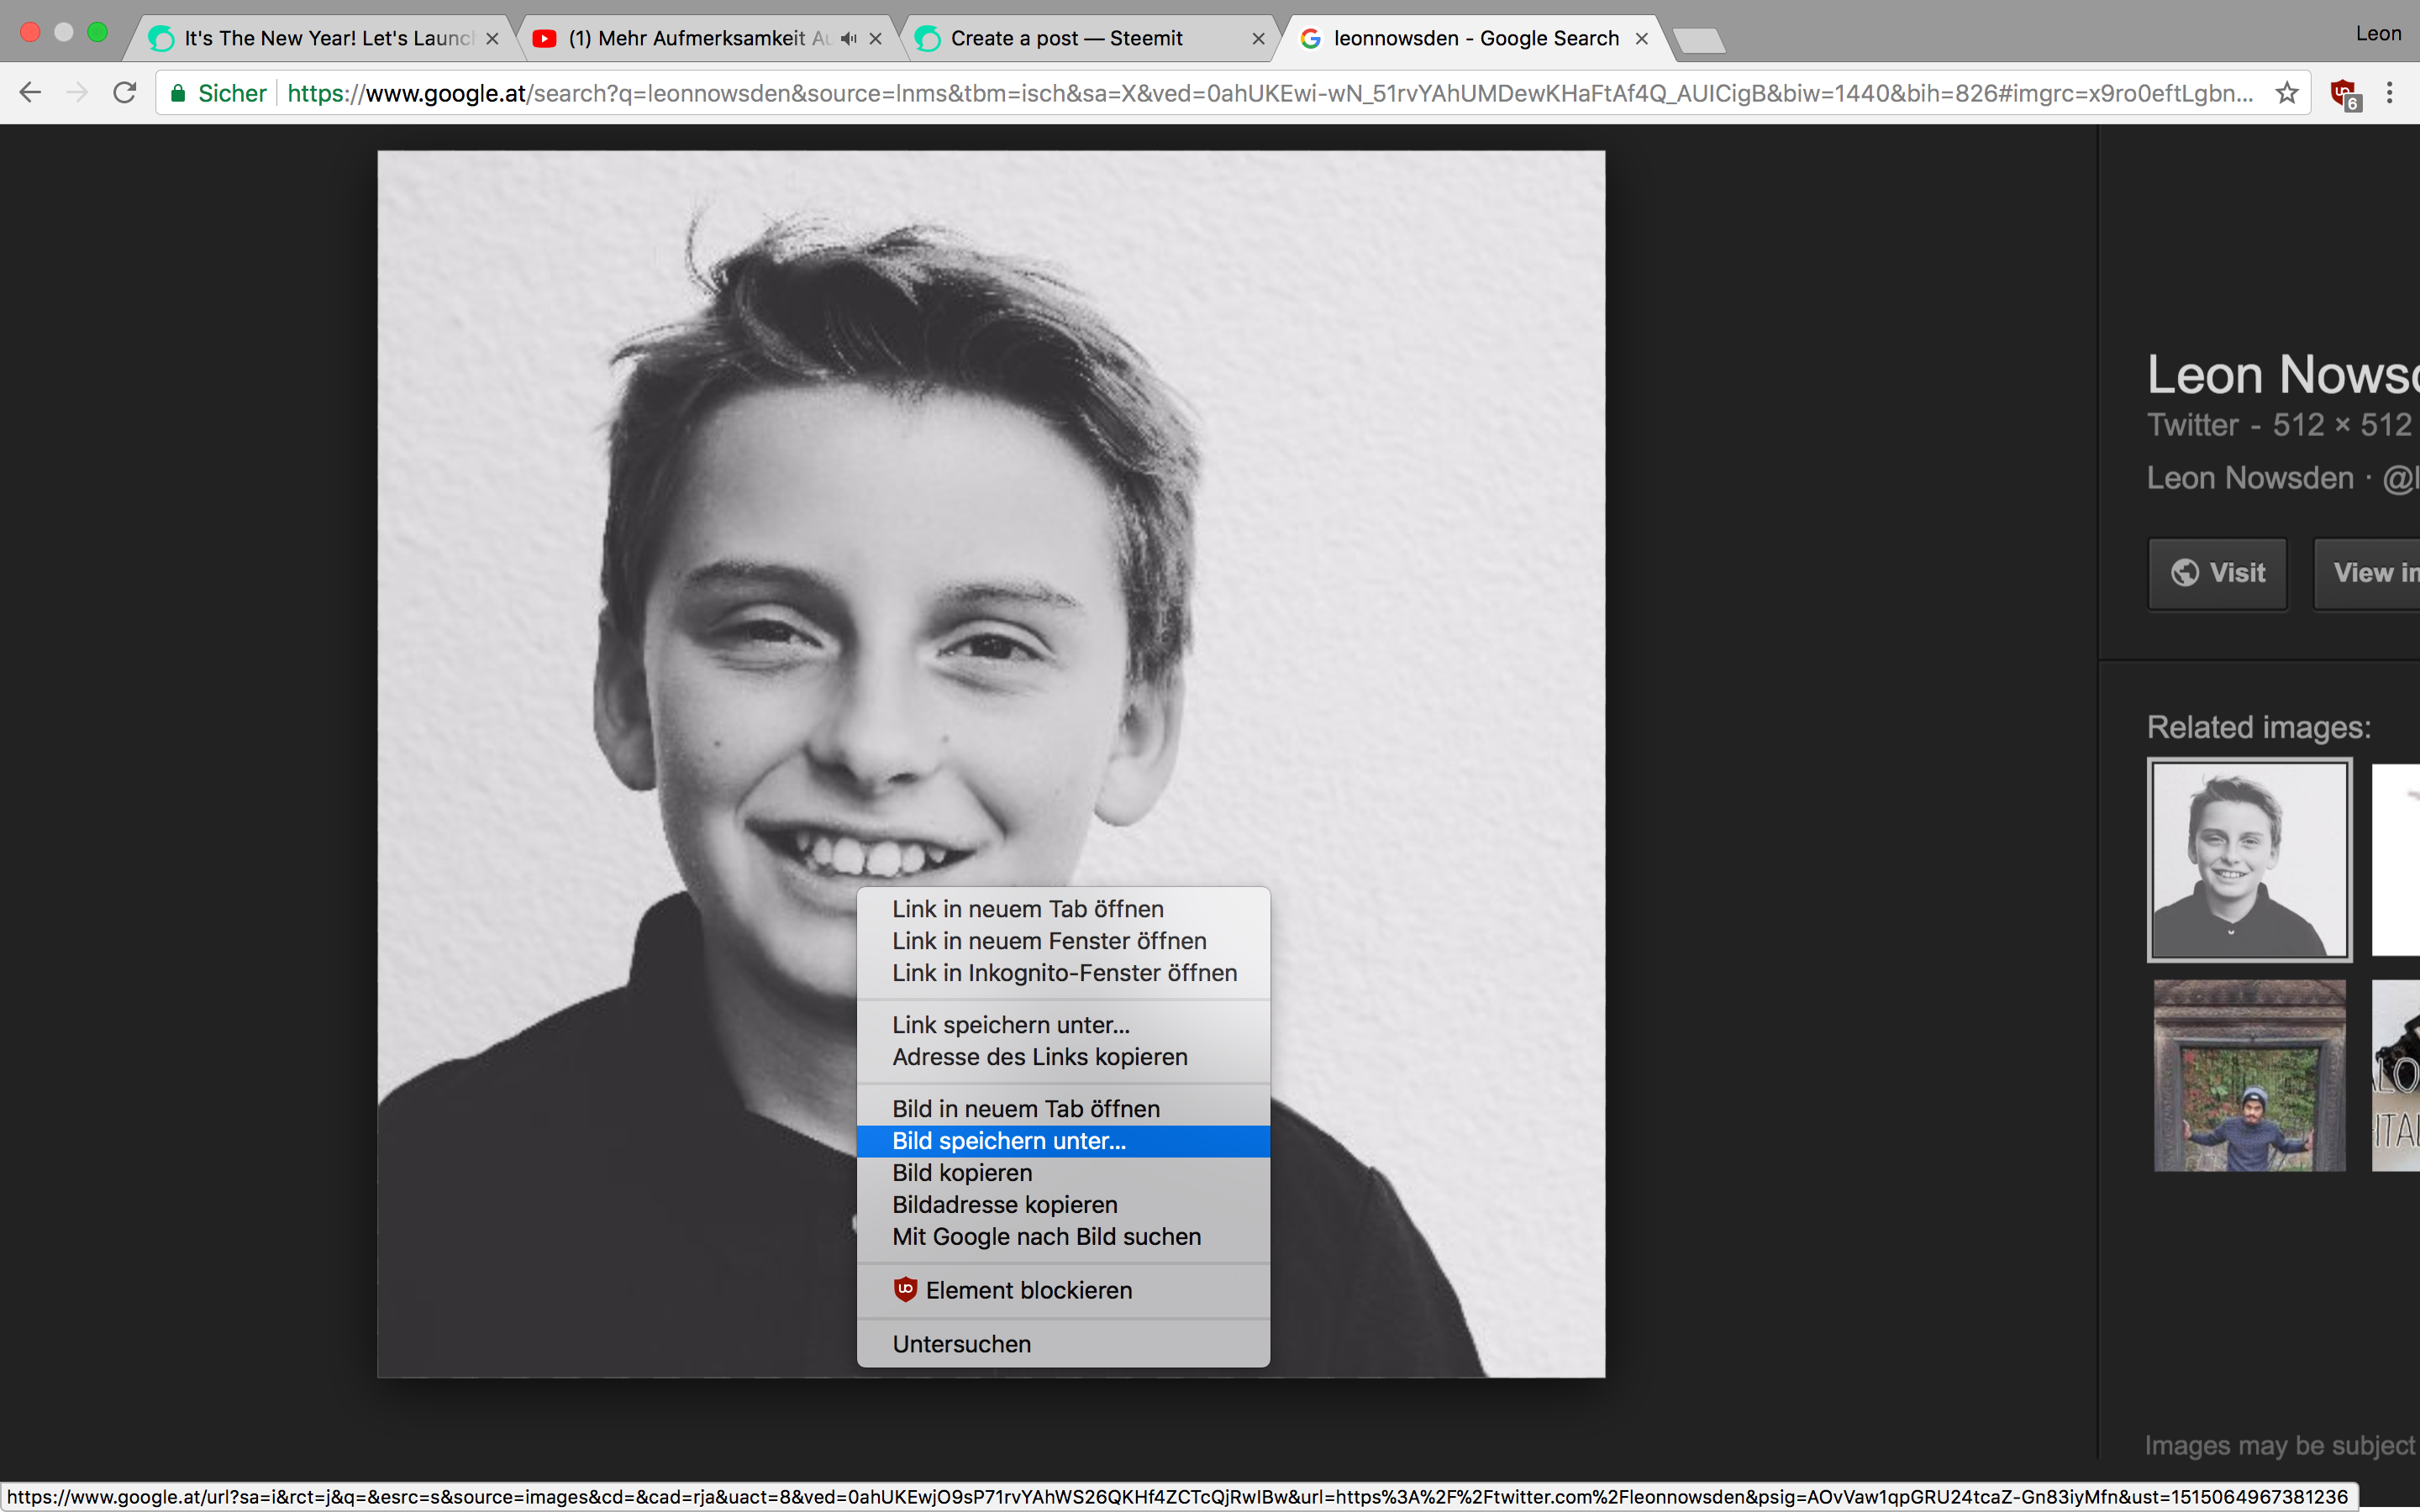Viewport: 2420px width, 1512px height.
Task: Choose 'Untersuchen' to inspect element
Action: pos(1063,1344)
